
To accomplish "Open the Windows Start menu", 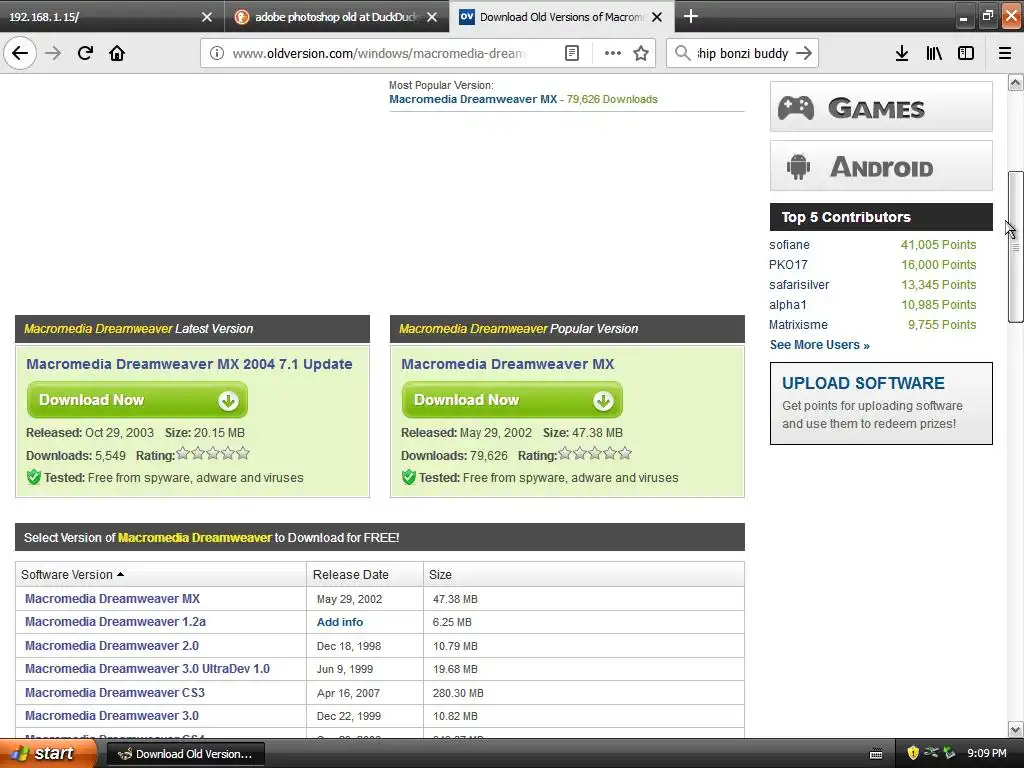I will (x=48, y=753).
